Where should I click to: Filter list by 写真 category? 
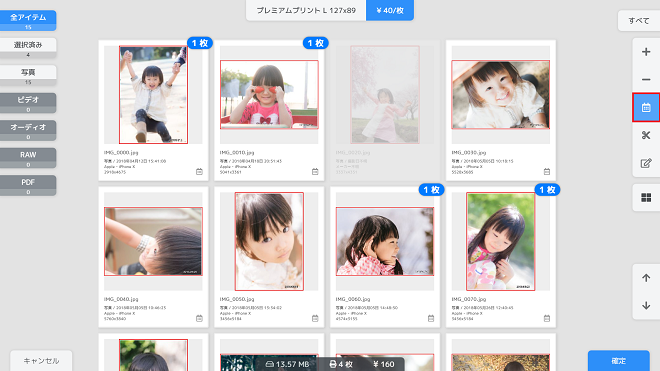point(28,75)
